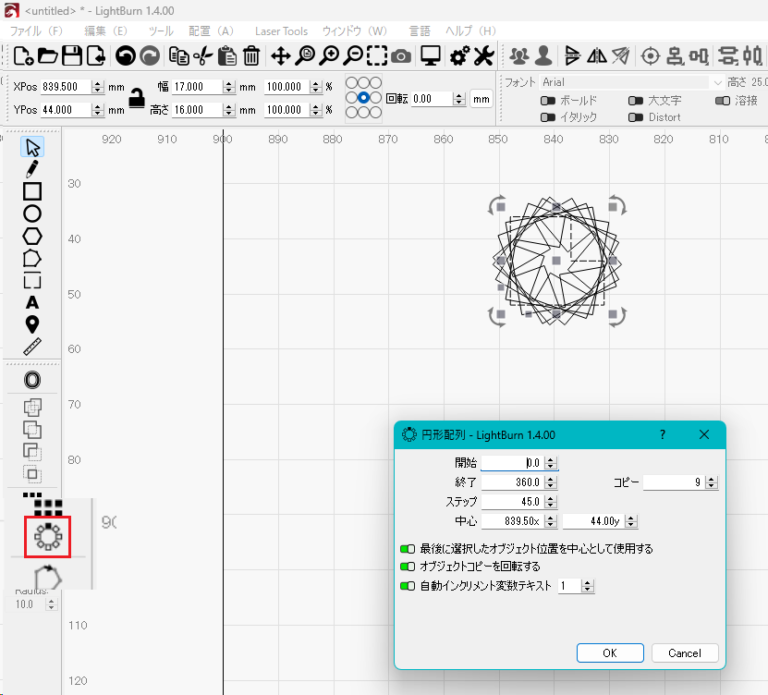Increase the コピー count stepper
The image size is (768, 695).
tap(712, 478)
